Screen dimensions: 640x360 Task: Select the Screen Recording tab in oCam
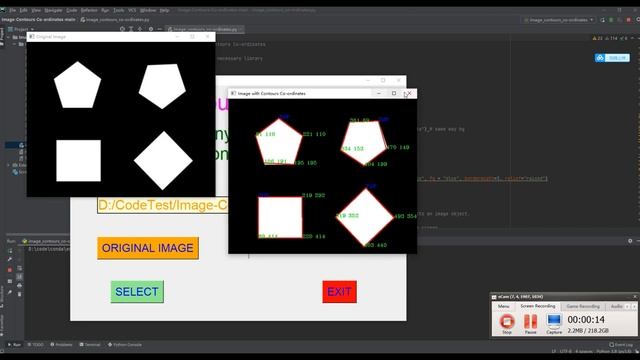point(538,306)
